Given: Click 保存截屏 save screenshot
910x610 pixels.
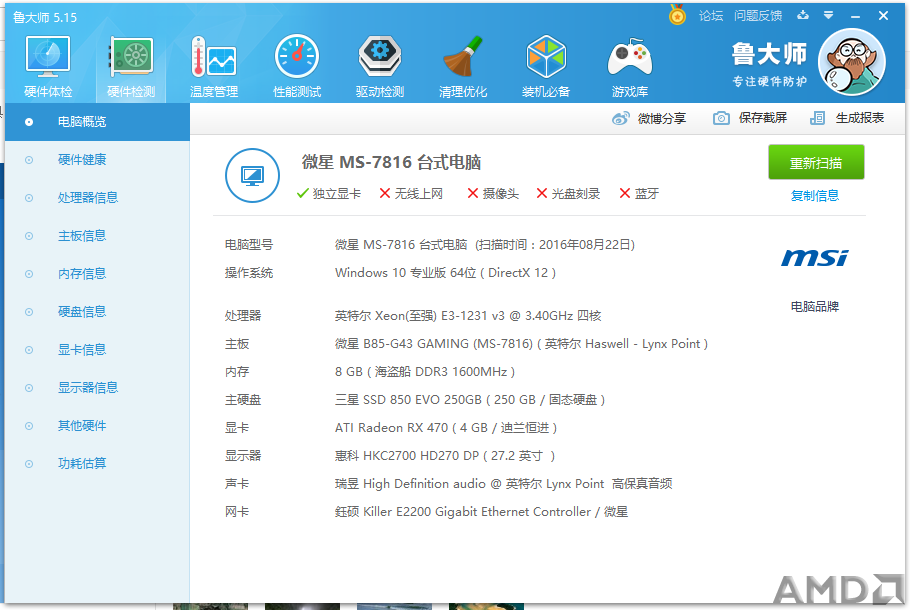Looking at the screenshot, I should pos(763,118).
